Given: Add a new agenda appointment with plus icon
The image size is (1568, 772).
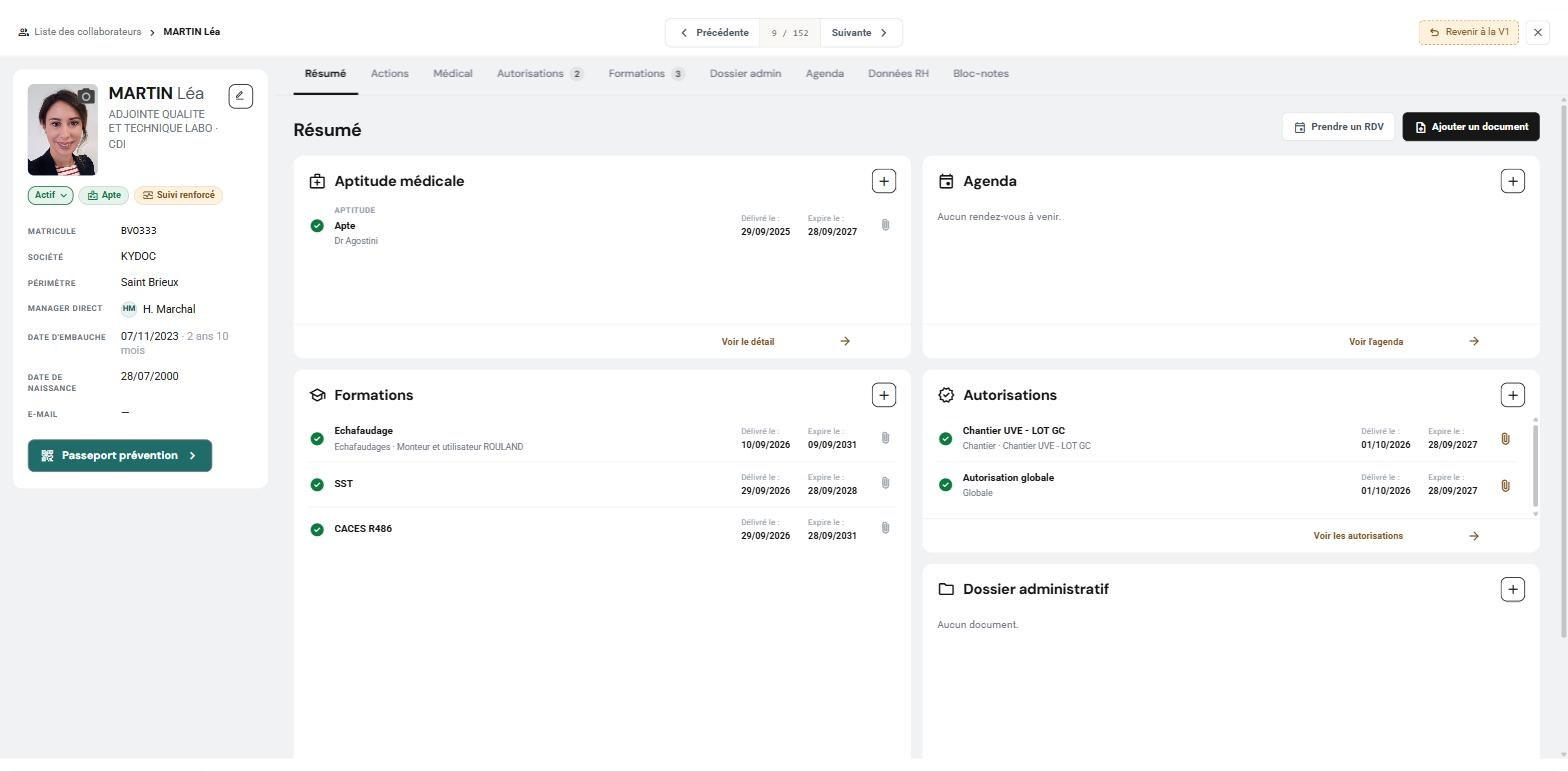Looking at the screenshot, I should coord(1512,181).
